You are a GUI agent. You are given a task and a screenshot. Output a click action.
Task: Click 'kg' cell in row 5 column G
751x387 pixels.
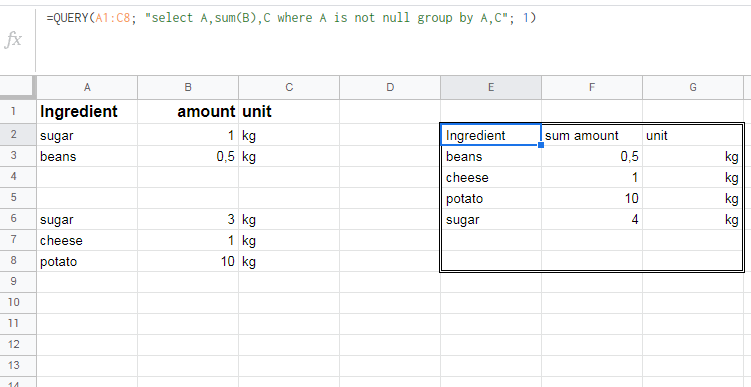693,198
